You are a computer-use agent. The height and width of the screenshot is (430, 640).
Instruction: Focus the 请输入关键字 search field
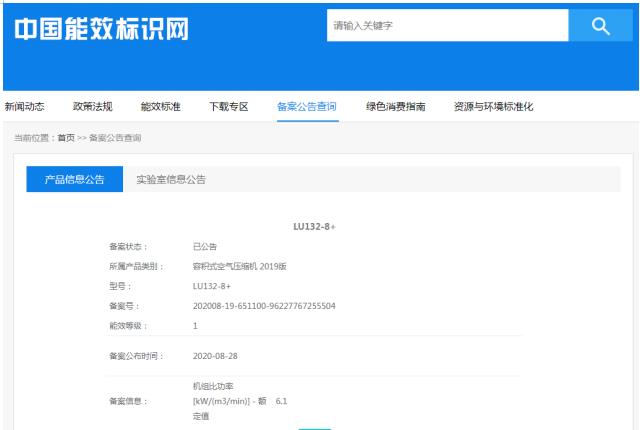pyautogui.click(x=447, y=26)
